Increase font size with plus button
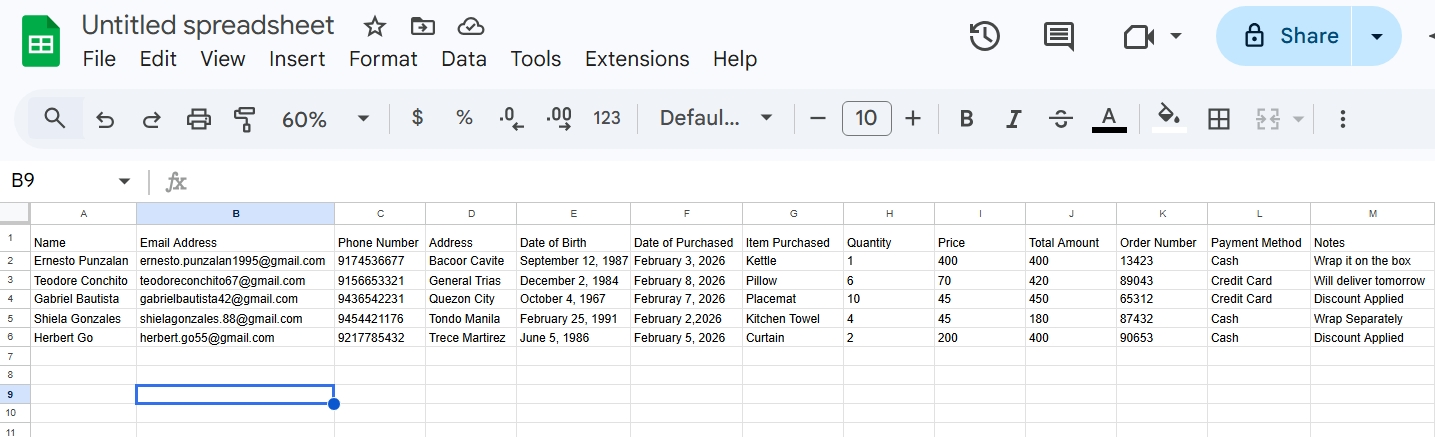 (x=913, y=118)
